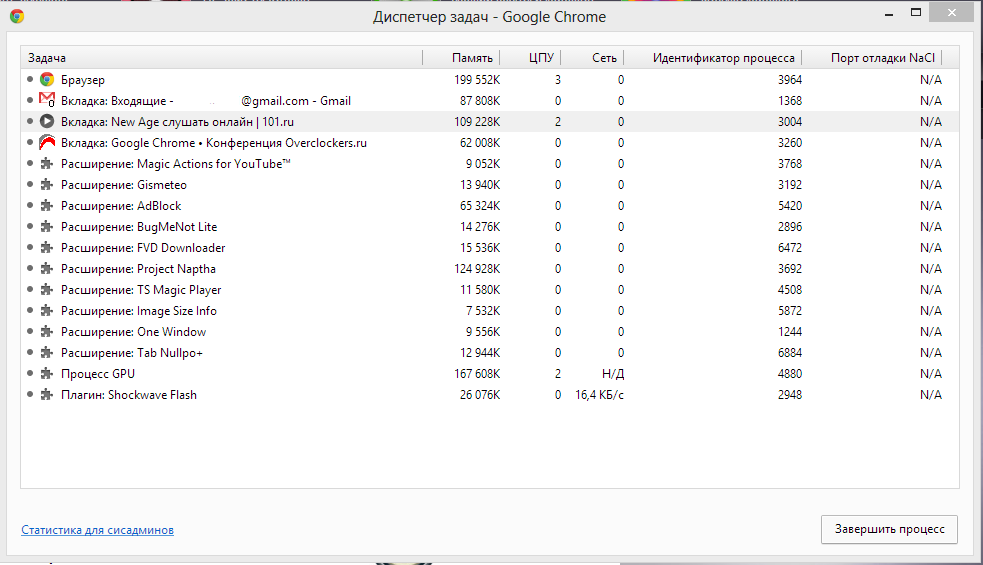Screen dimensions: 983x565
Task: Select the New Age слушать онлайн row
Action: [490, 122]
